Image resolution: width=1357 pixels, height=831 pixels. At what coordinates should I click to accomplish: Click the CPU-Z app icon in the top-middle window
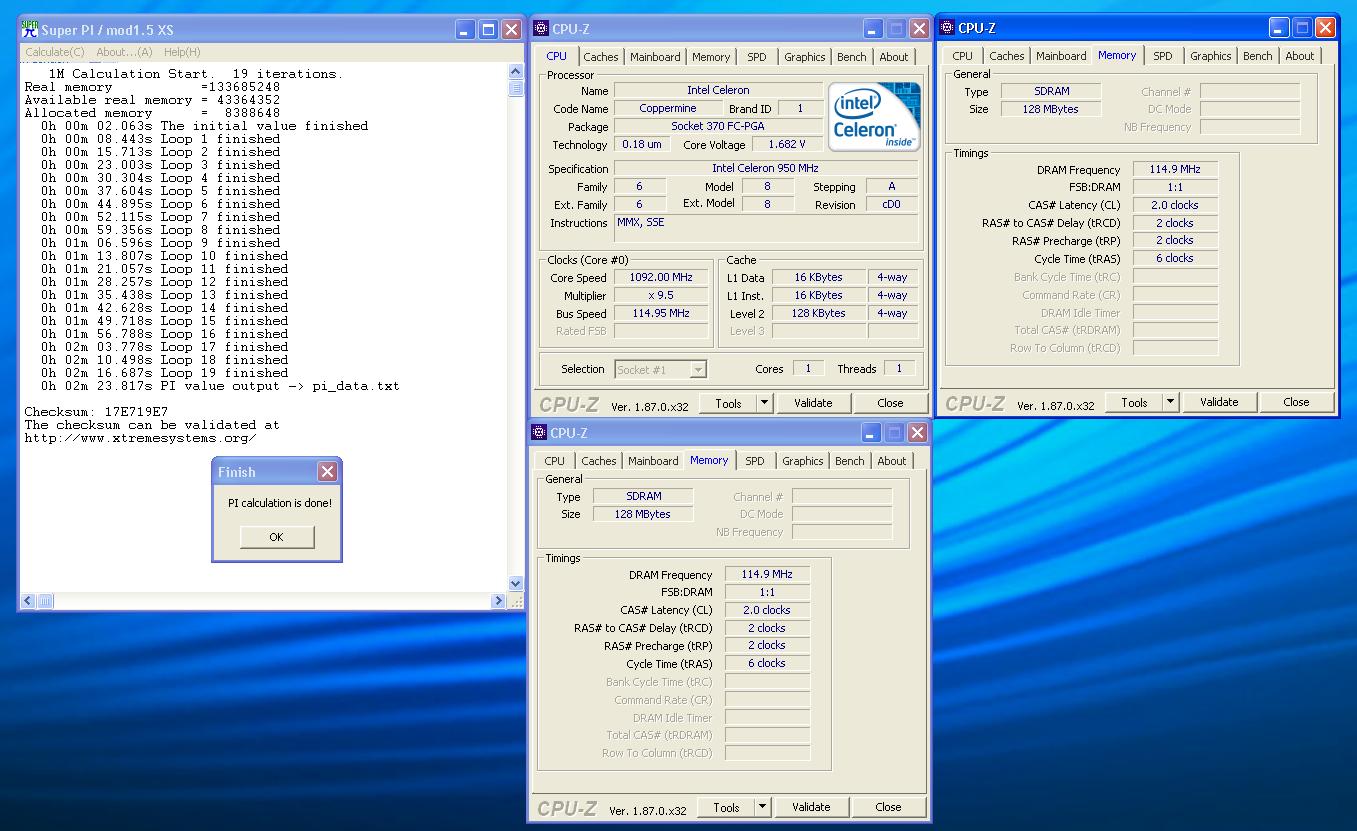[541, 29]
